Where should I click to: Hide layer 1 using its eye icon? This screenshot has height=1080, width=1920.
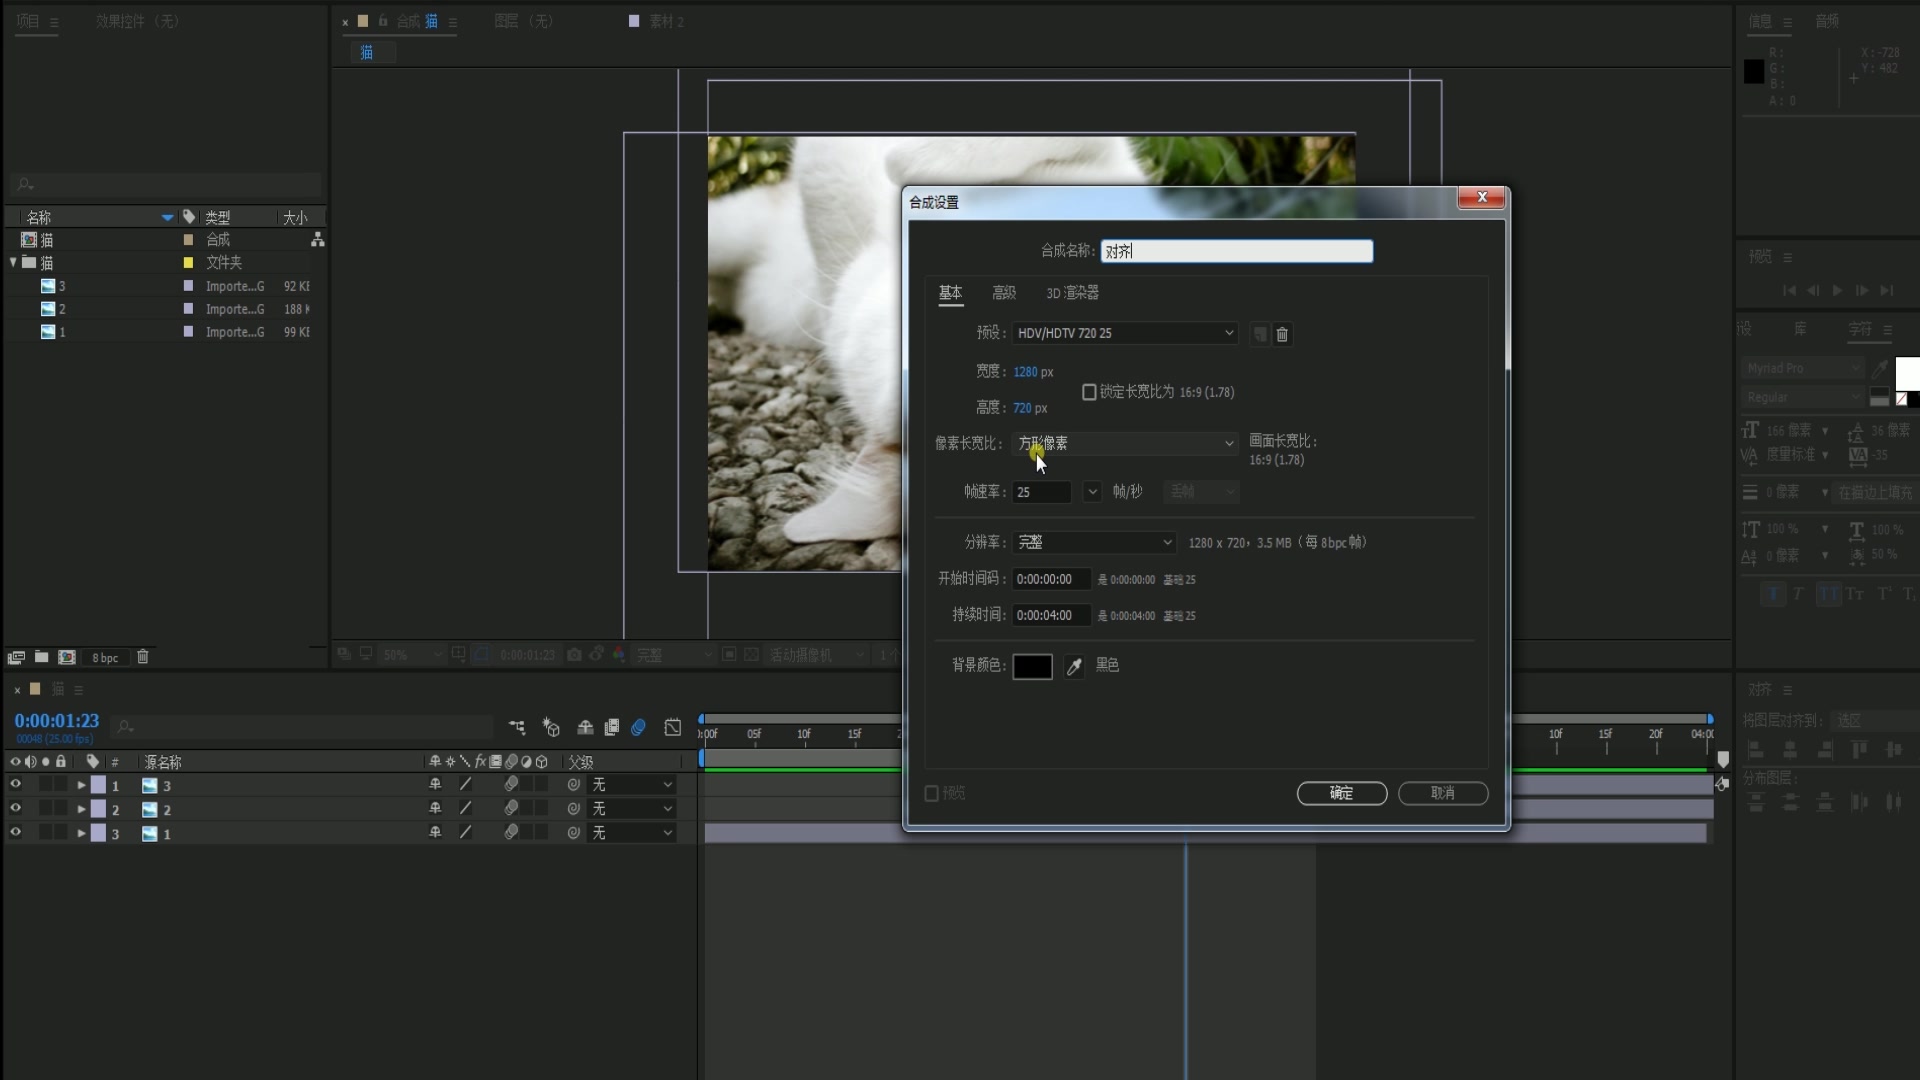coord(15,785)
